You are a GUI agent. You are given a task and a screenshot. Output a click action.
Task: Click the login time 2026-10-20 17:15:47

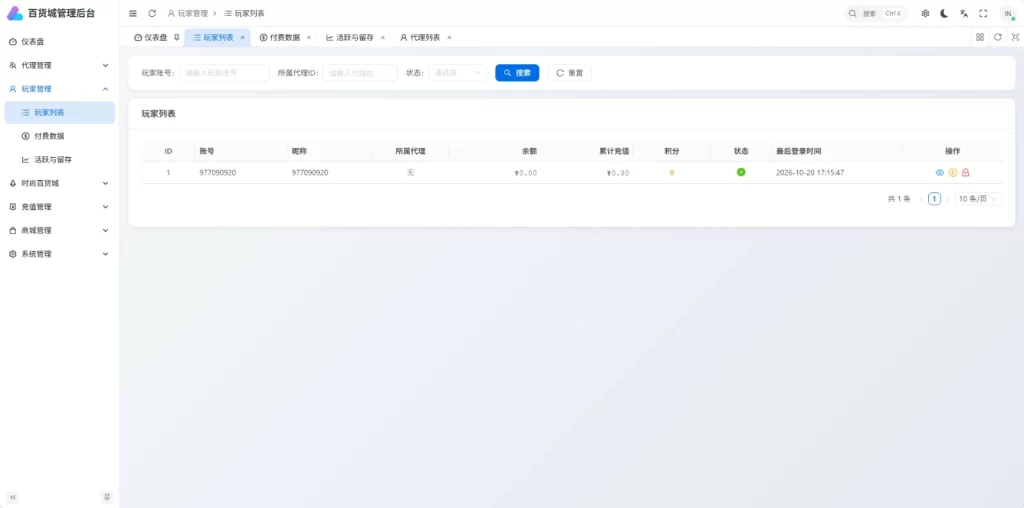click(810, 173)
